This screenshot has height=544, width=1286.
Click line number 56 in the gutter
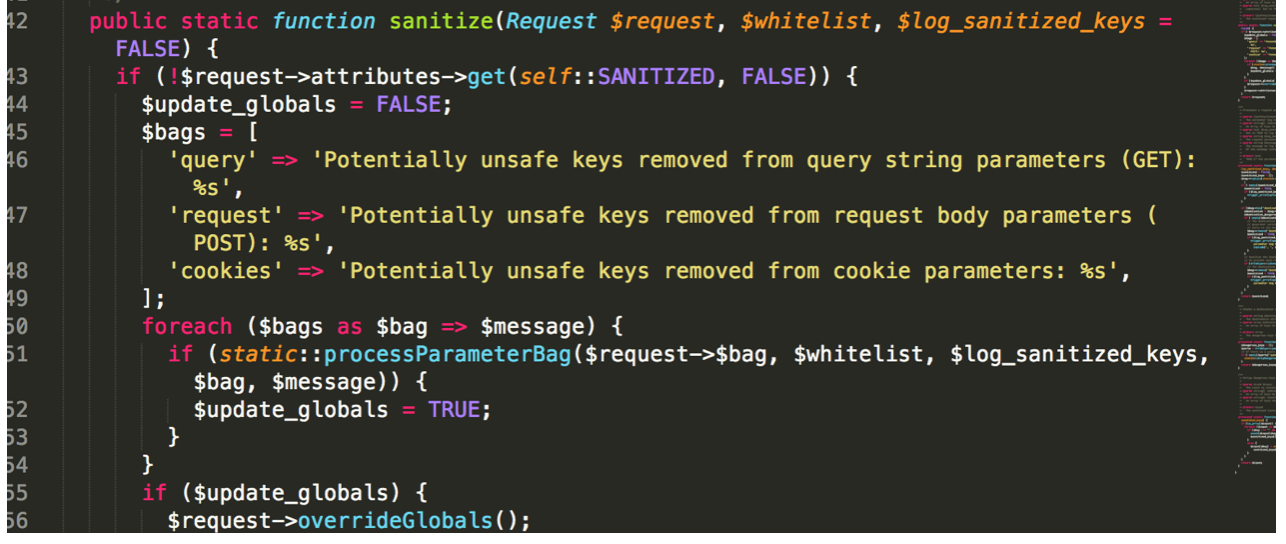17,520
